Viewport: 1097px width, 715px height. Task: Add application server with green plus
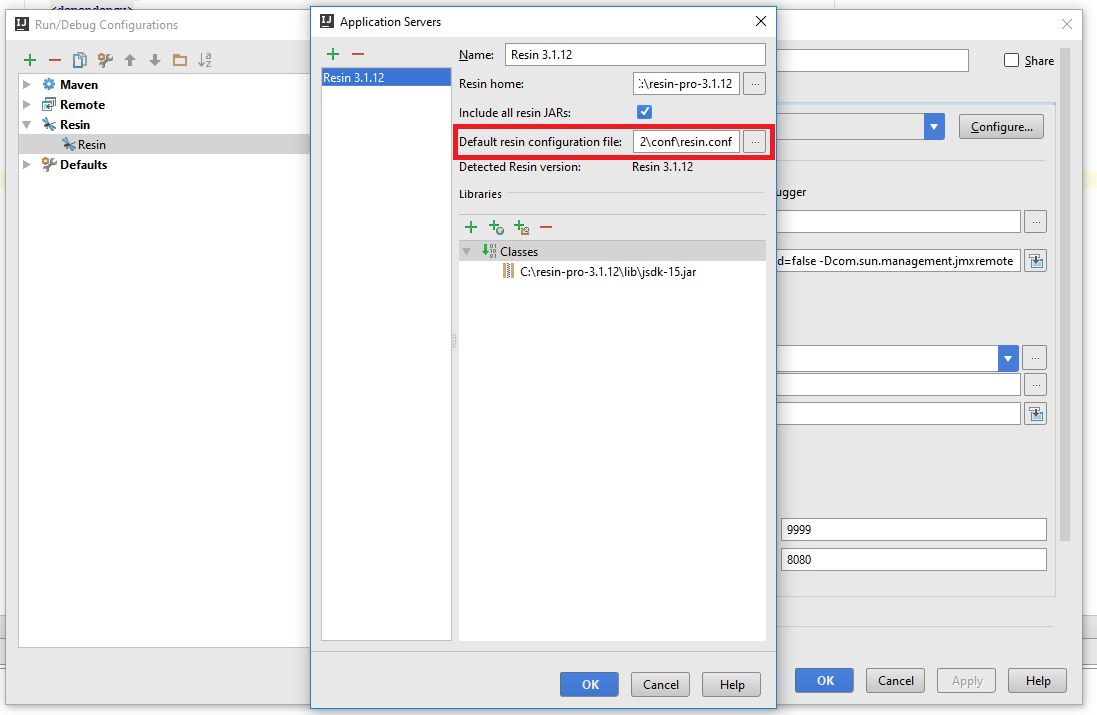pos(333,54)
